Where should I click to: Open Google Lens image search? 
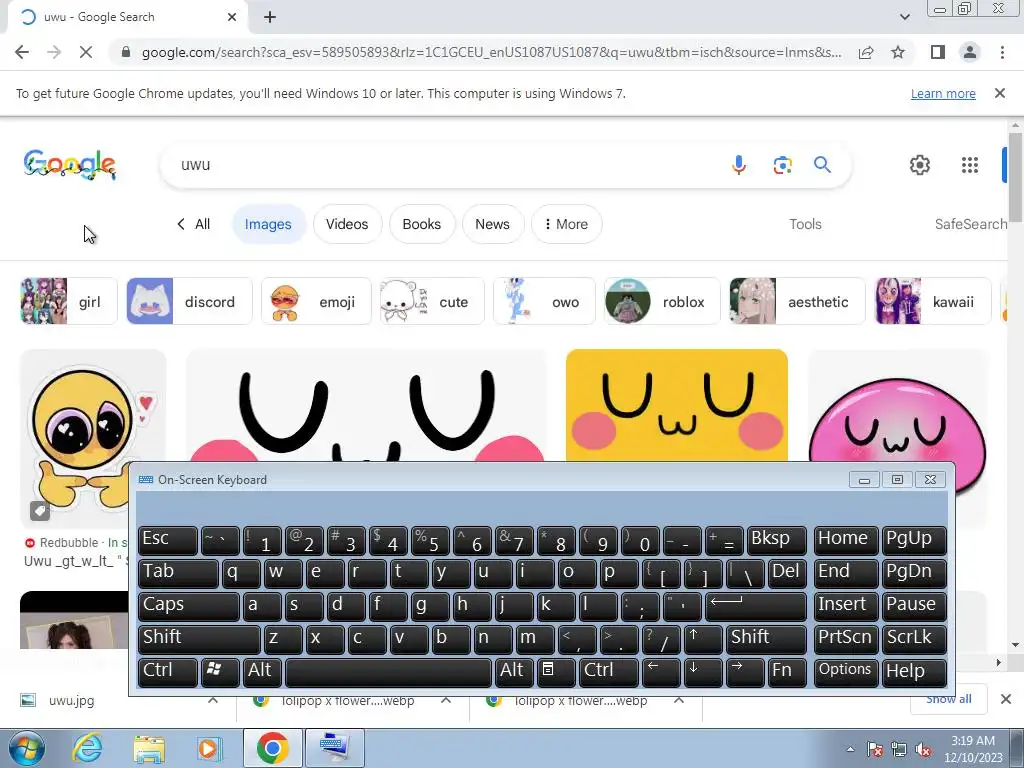tap(782, 165)
